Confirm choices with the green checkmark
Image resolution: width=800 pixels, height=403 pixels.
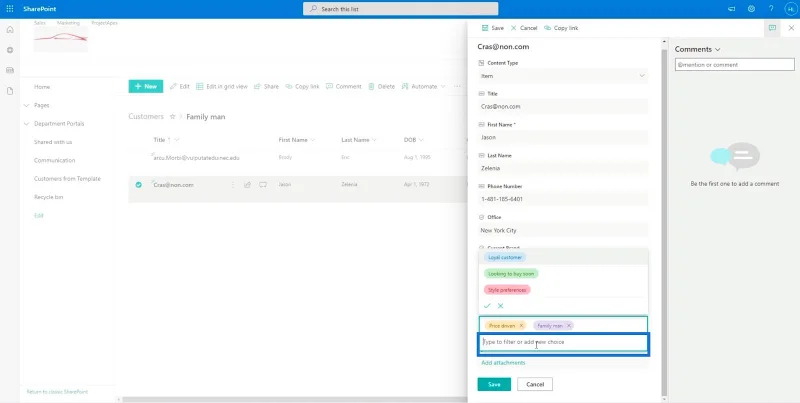(487, 306)
